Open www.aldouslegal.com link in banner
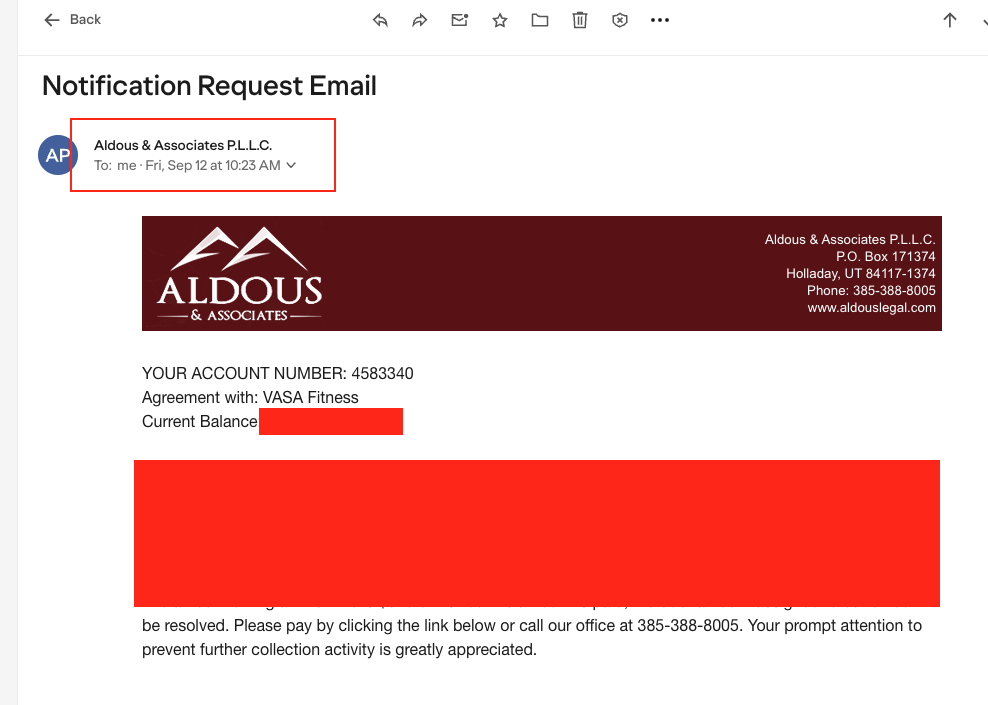This screenshot has width=988, height=705. [871, 308]
